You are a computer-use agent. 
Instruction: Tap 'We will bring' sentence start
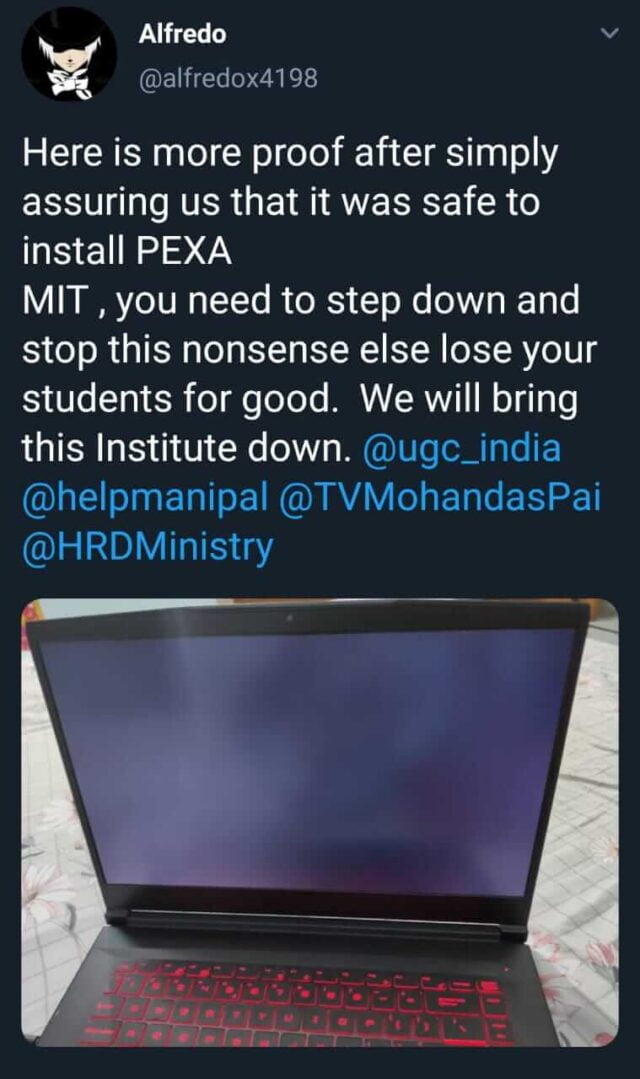click(469, 400)
